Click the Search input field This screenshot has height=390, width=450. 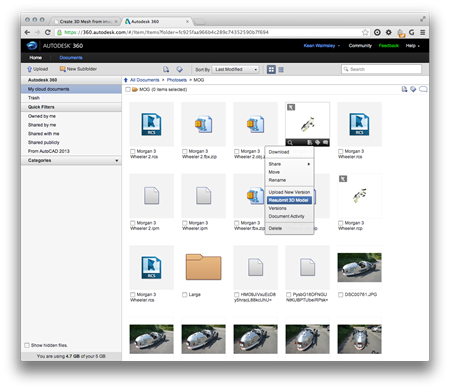click(x=381, y=69)
